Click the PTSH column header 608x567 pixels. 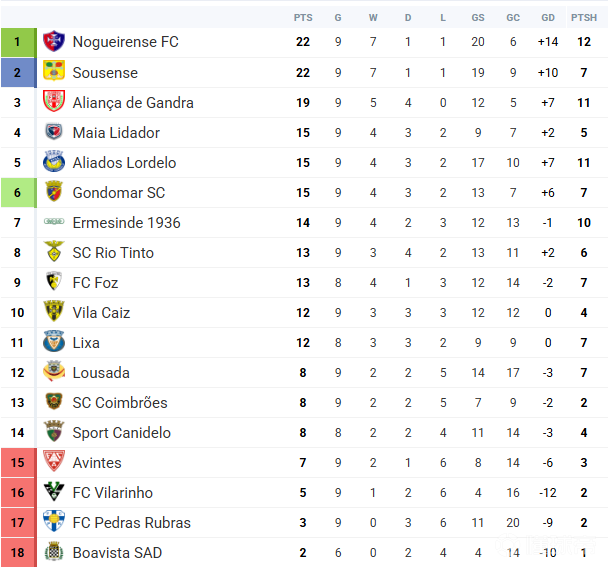(x=584, y=17)
